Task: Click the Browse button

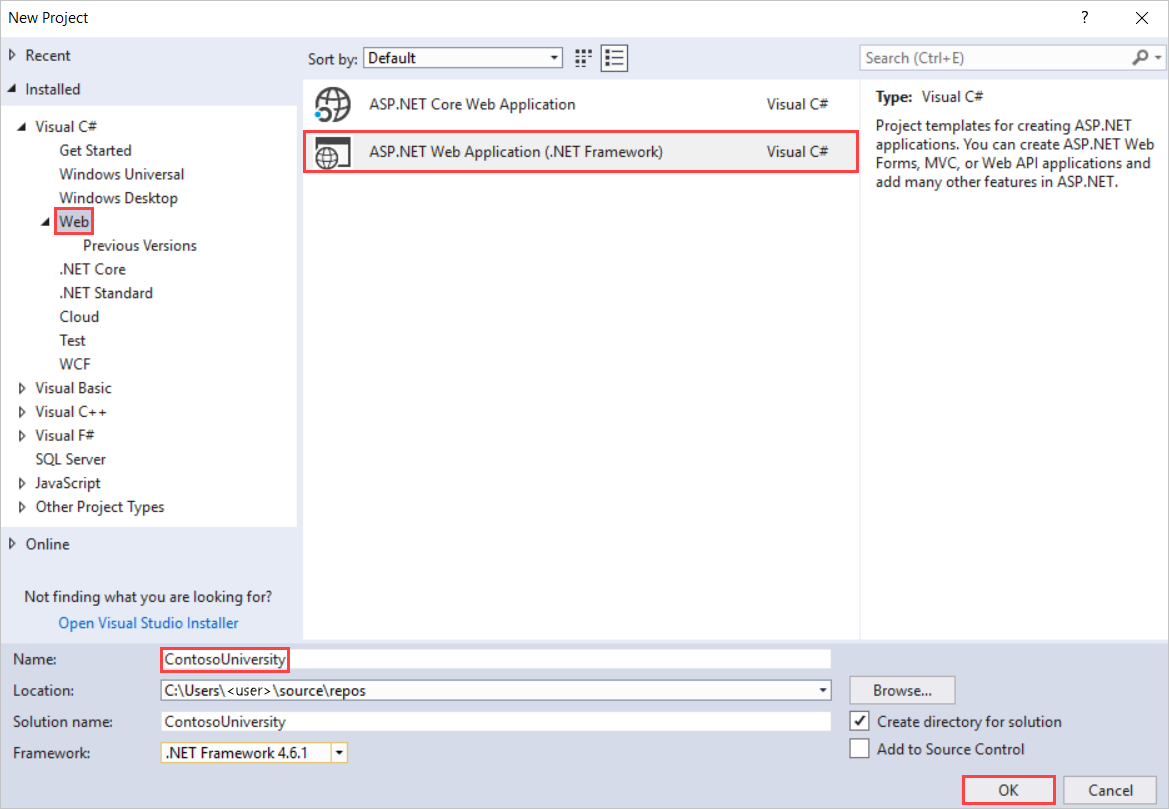Action: tap(900, 690)
